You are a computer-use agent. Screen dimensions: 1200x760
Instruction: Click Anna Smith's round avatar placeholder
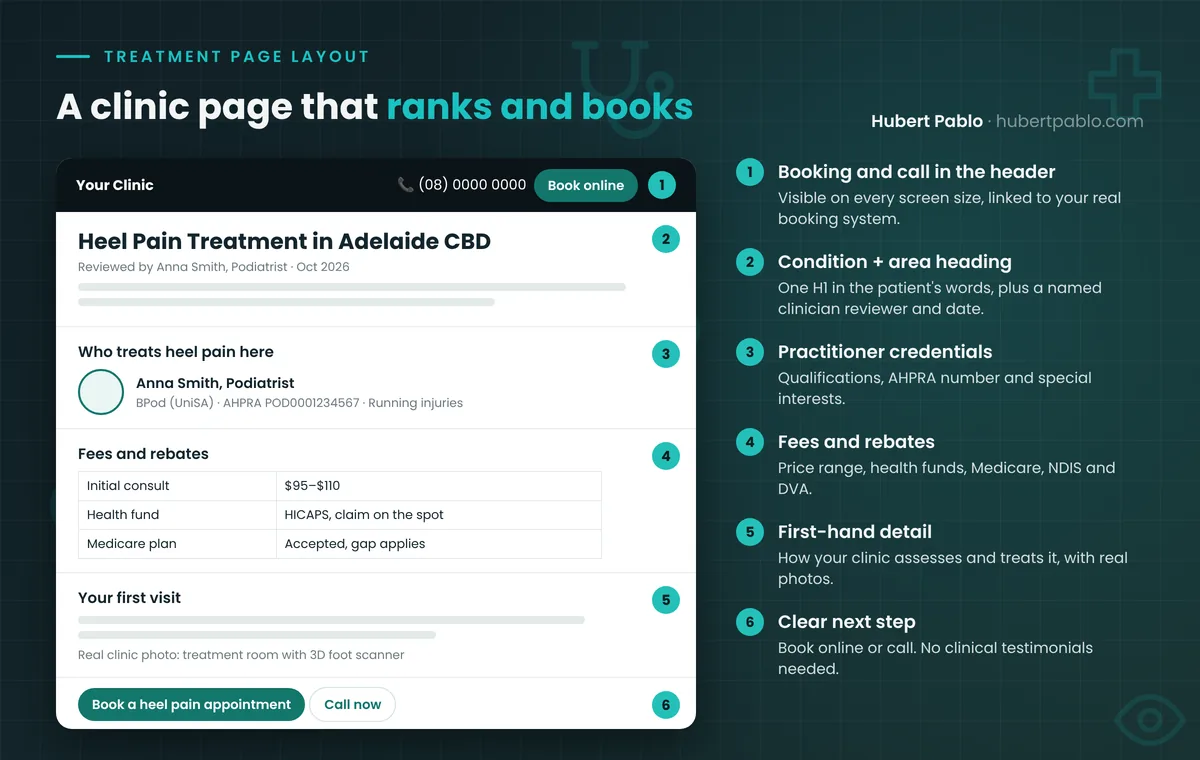(101, 392)
